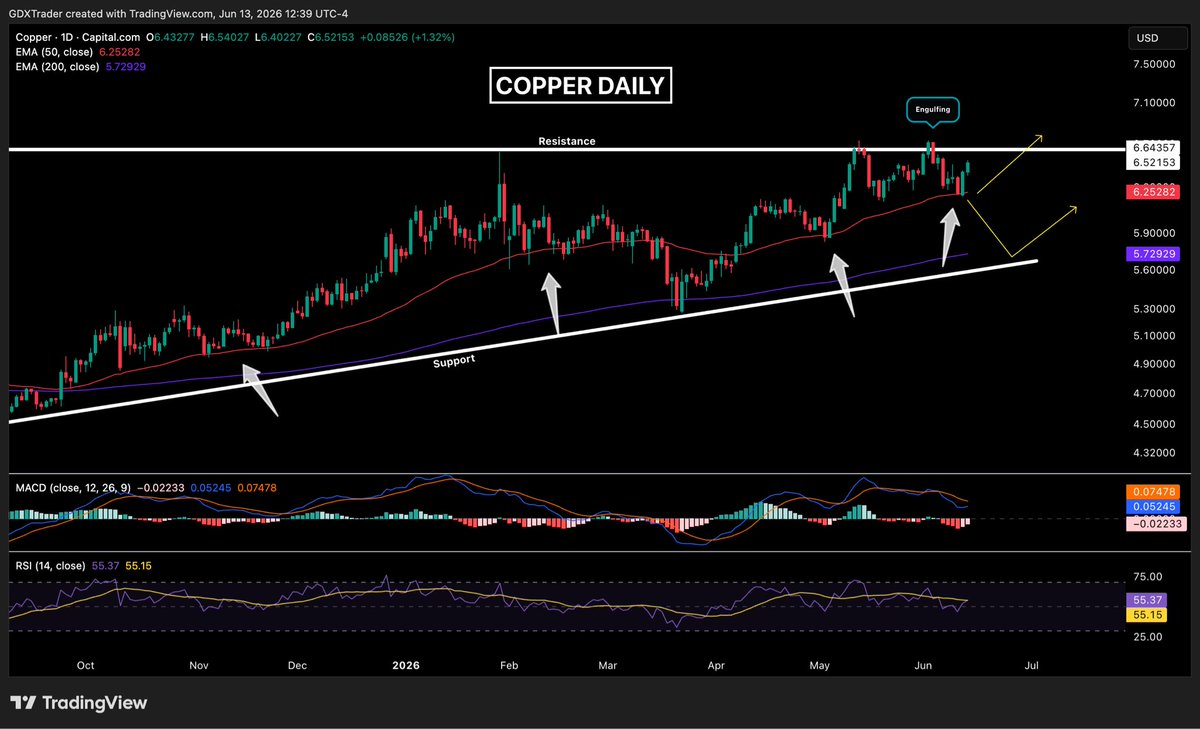Click the 4.70000 price axis label
This screenshot has height=729, width=1200.
[1154, 394]
